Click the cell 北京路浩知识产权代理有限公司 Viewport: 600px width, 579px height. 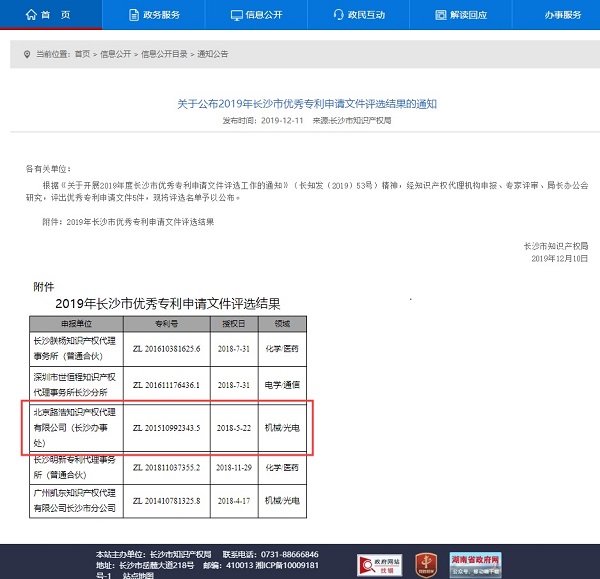[x=75, y=427]
